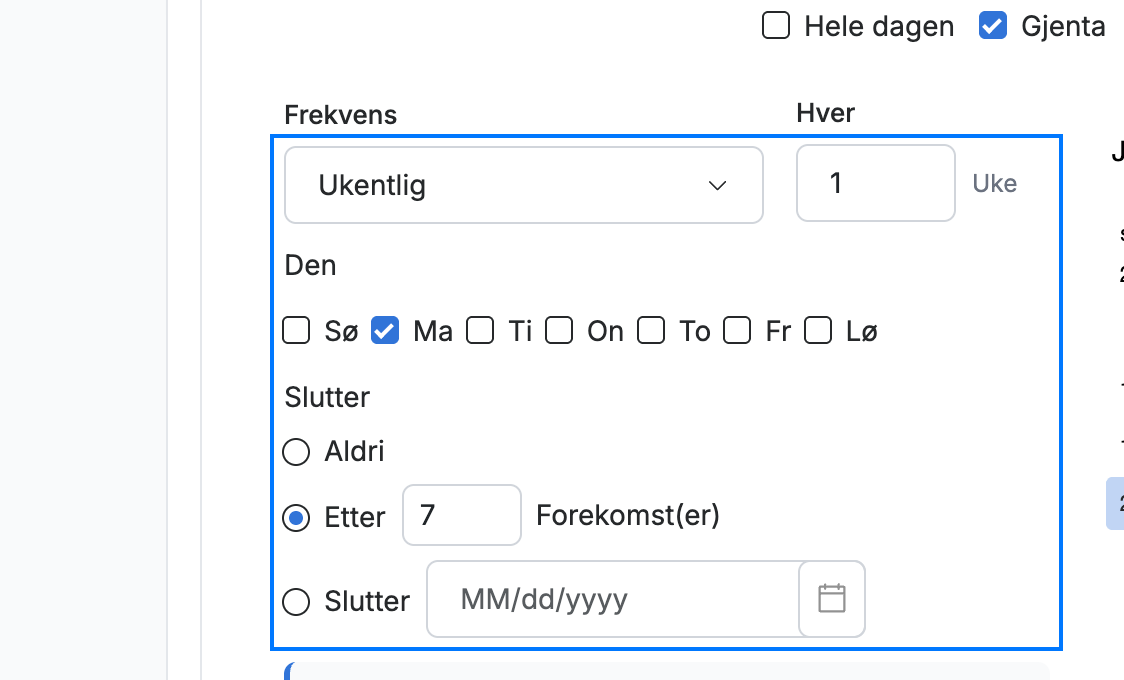Image resolution: width=1124 pixels, height=680 pixels.
Task: Enable the Hele dagen checkbox
Action: pyautogui.click(x=776, y=26)
